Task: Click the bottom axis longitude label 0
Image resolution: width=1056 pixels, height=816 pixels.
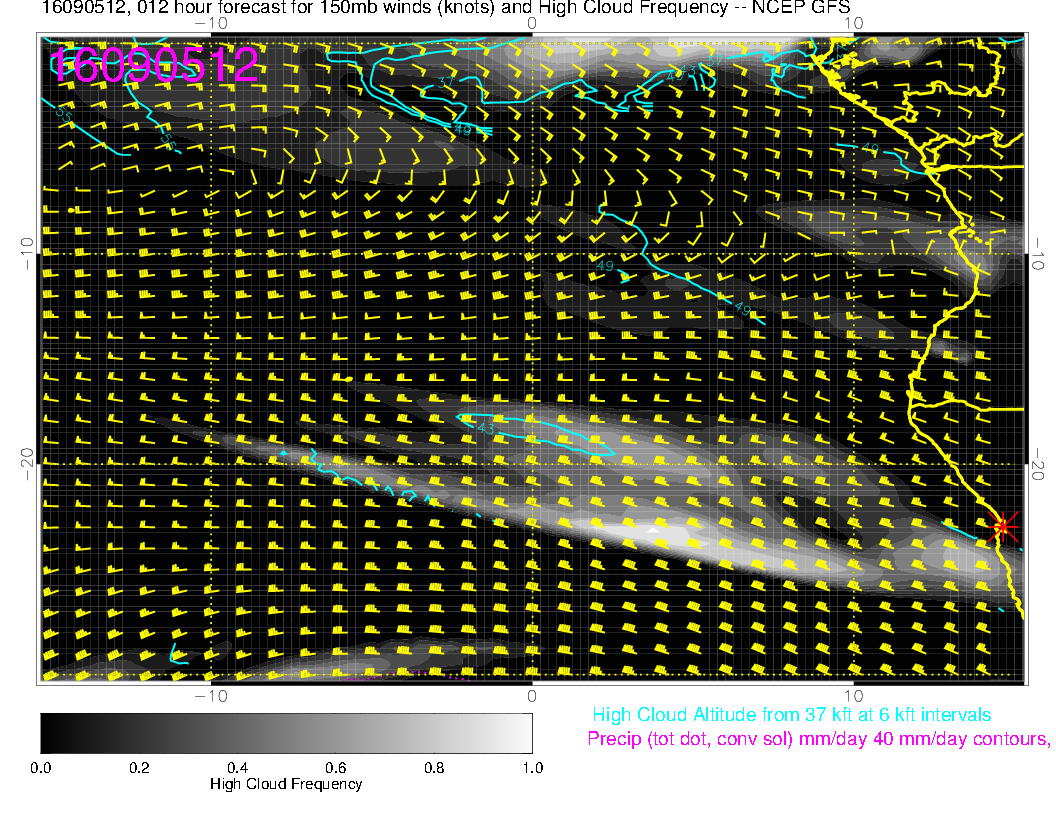Action: tap(532, 696)
